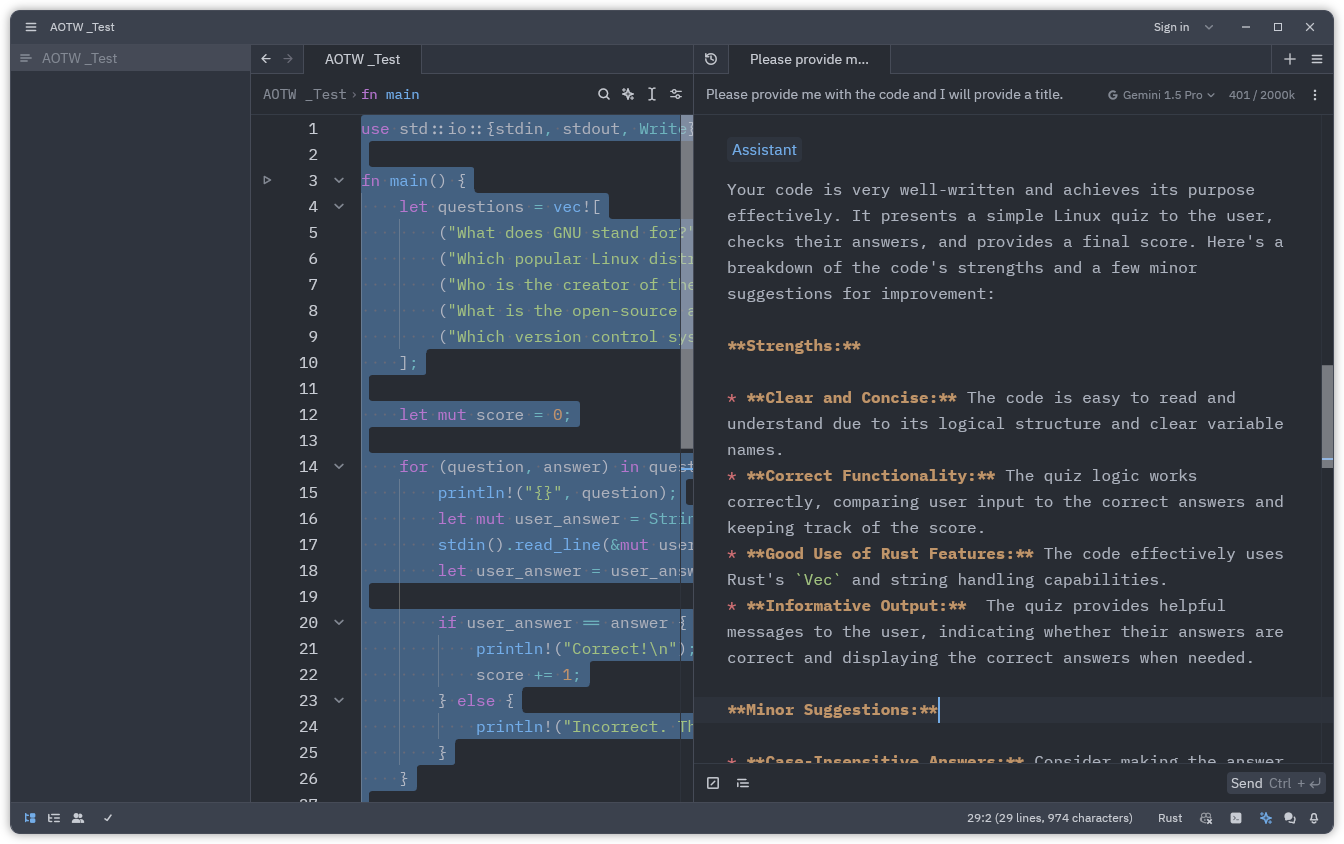Open the Gemini 1.5 Pro model selector
Image resolution: width=1344 pixels, height=844 pixels.
(x=1160, y=93)
